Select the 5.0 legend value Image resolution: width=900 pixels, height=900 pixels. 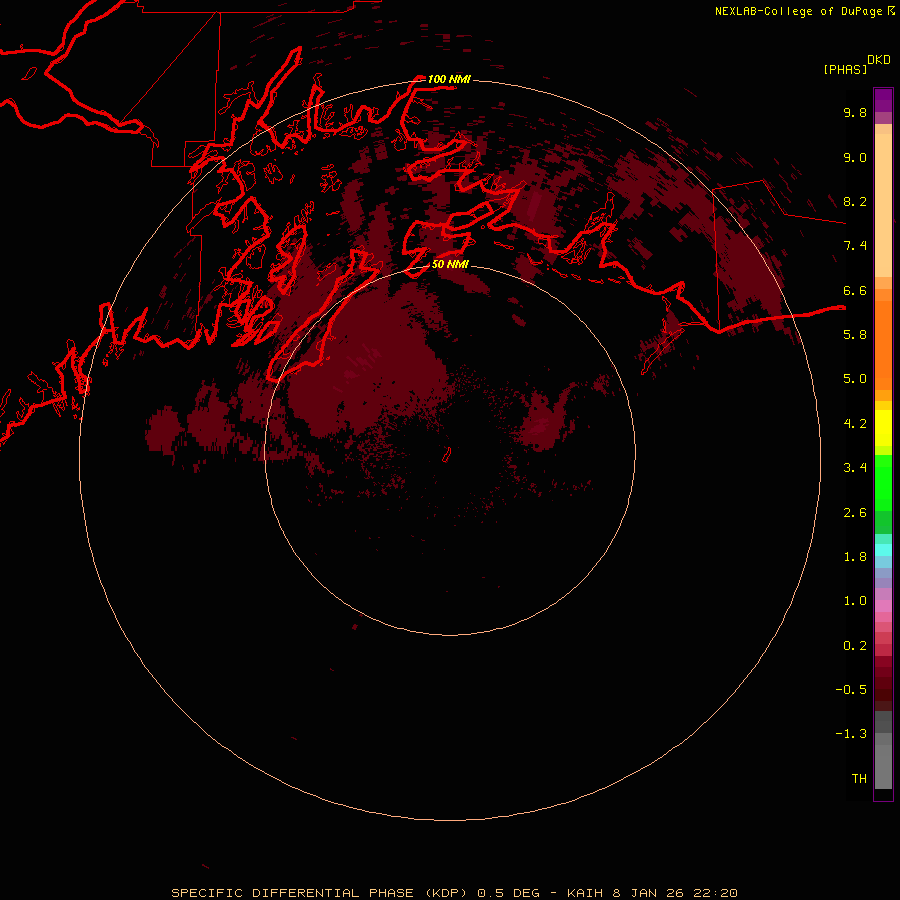coord(855,379)
